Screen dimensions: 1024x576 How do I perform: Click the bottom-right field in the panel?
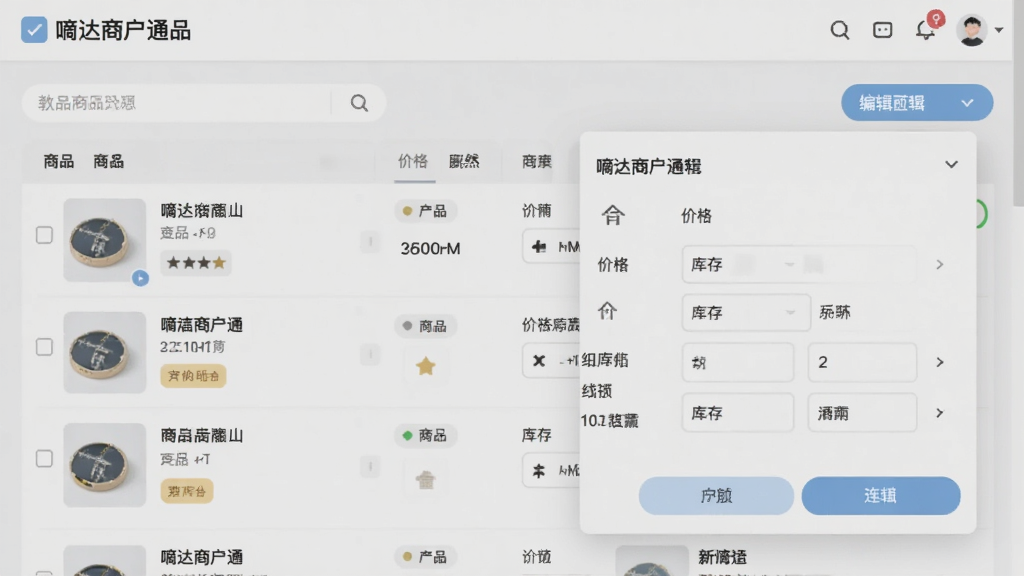coord(863,413)
